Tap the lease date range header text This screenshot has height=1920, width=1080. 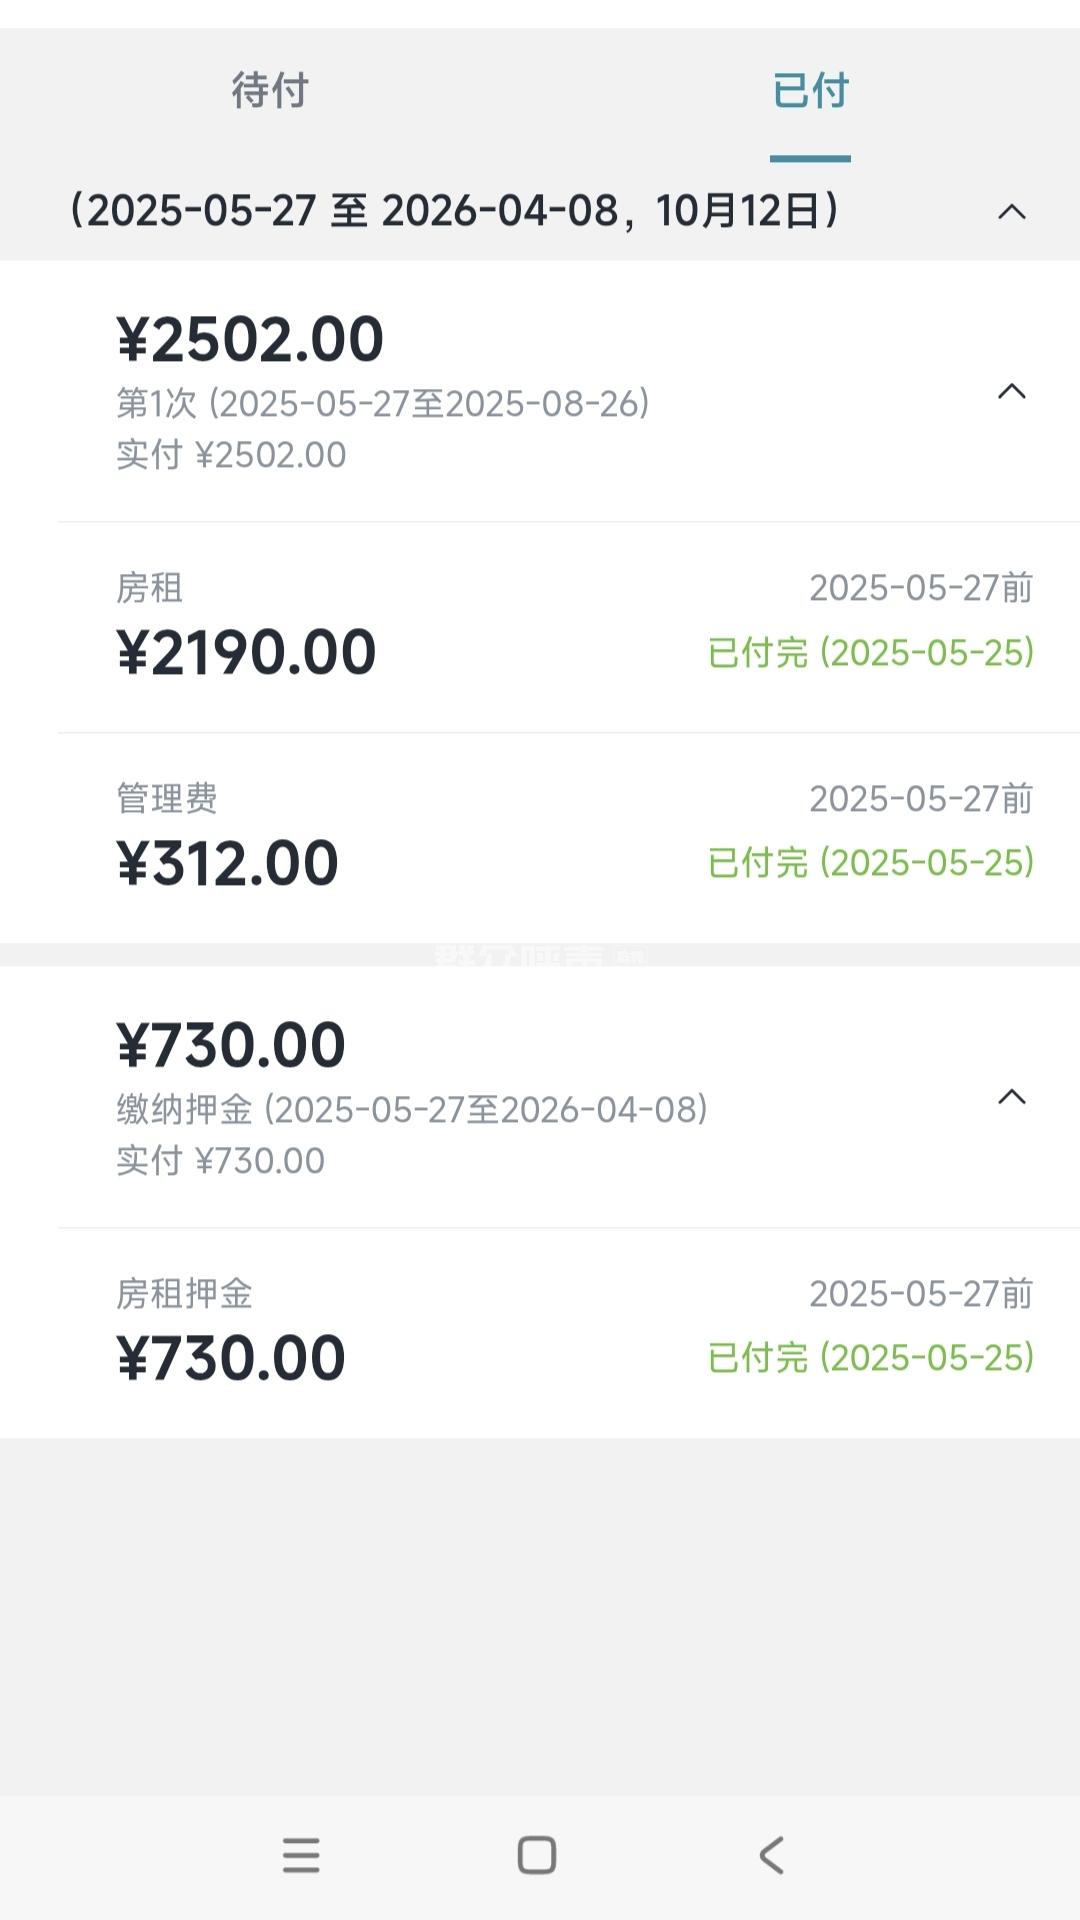coord(454,211)
